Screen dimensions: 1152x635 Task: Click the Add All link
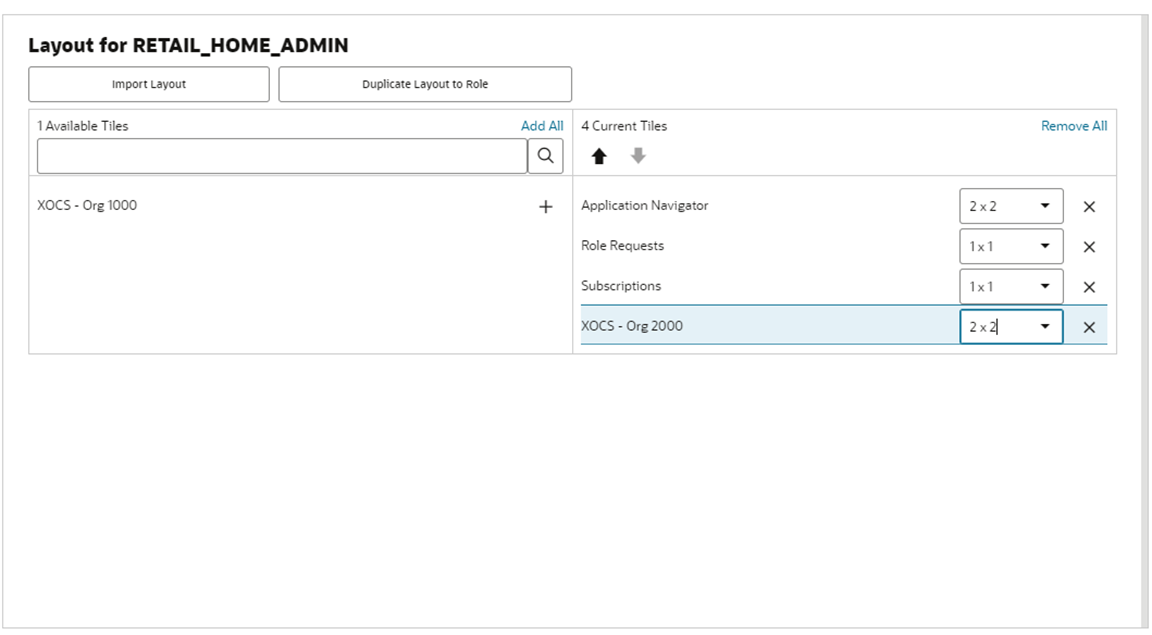[540, 125]
